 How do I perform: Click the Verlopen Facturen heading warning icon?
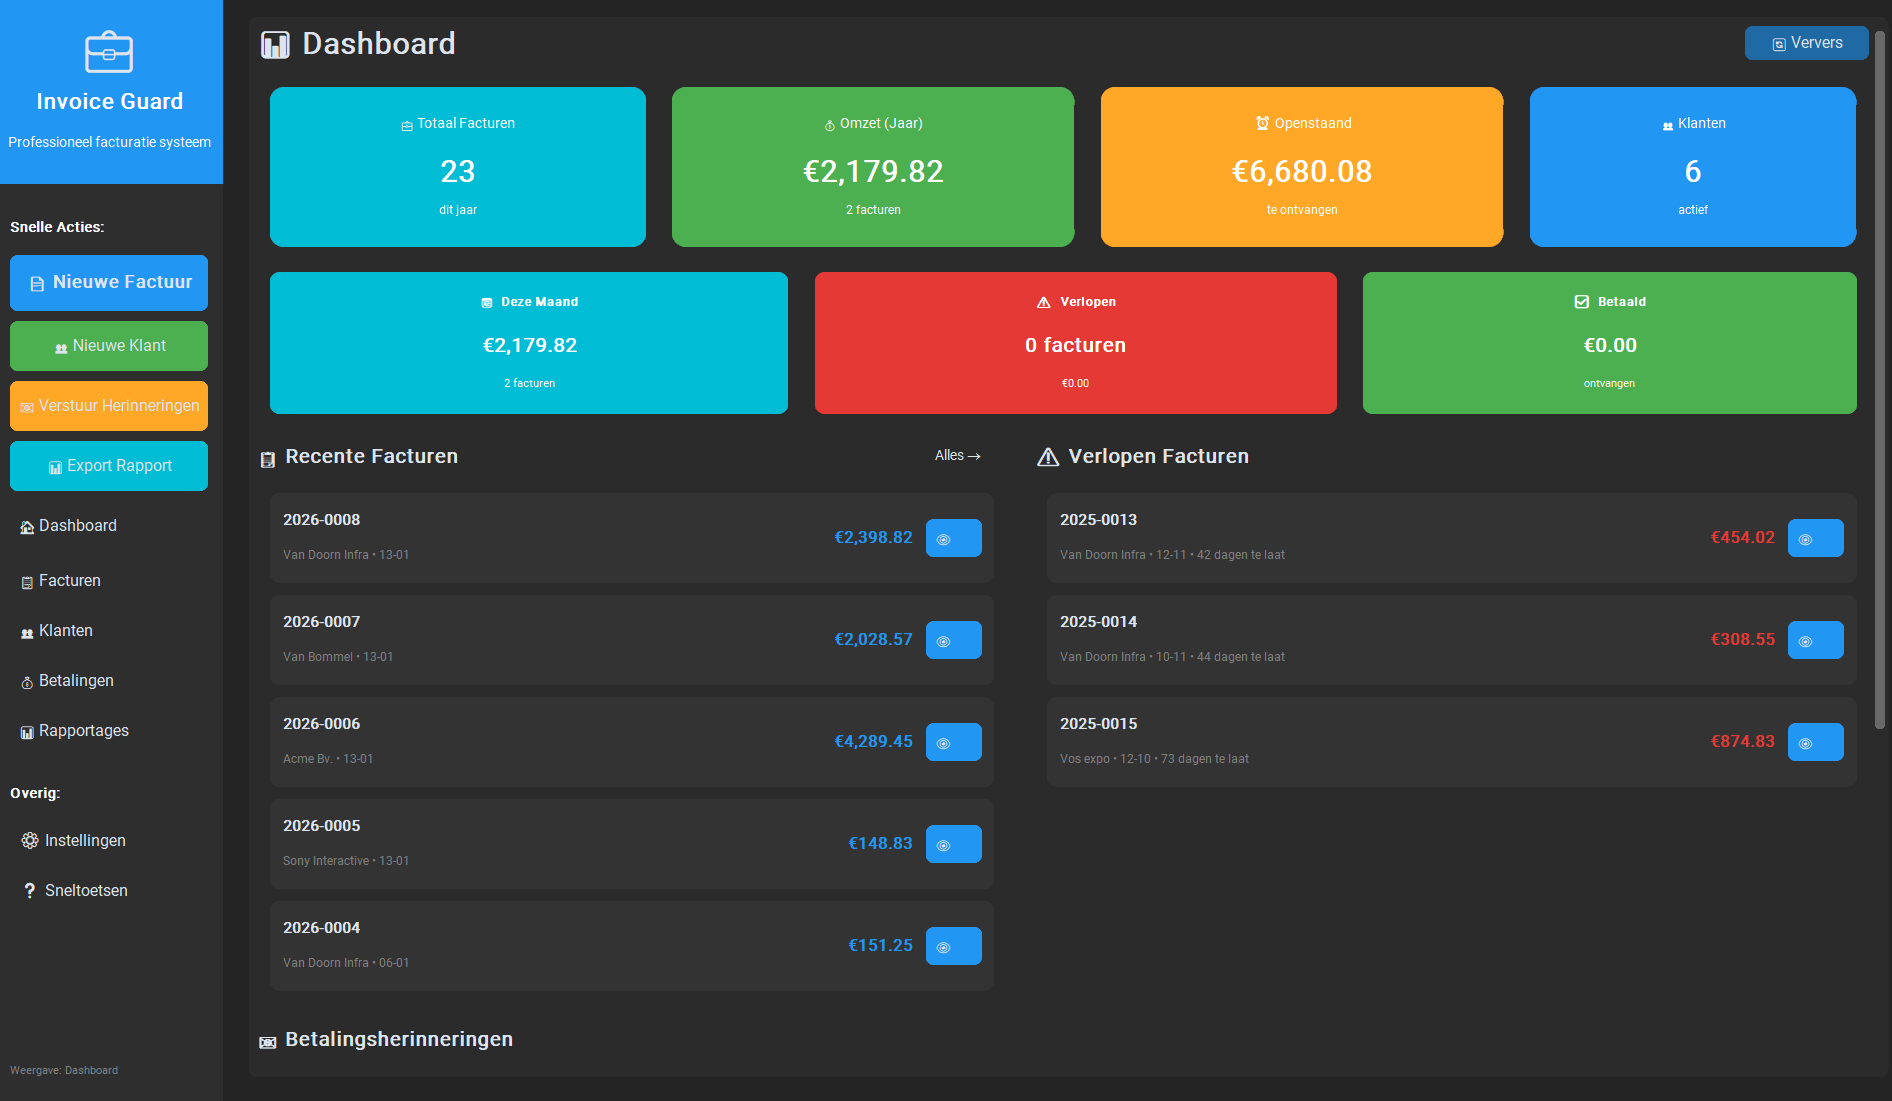tap(1048, 457)
